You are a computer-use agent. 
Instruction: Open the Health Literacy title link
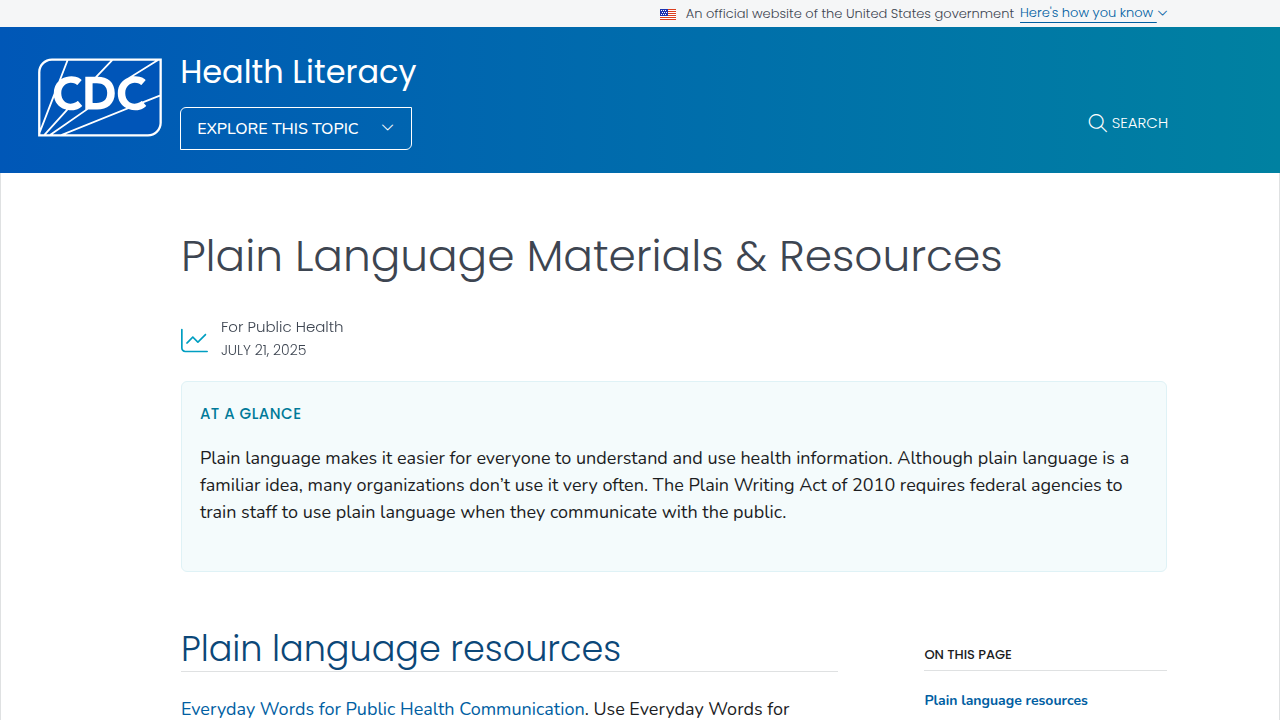[298, 72]
